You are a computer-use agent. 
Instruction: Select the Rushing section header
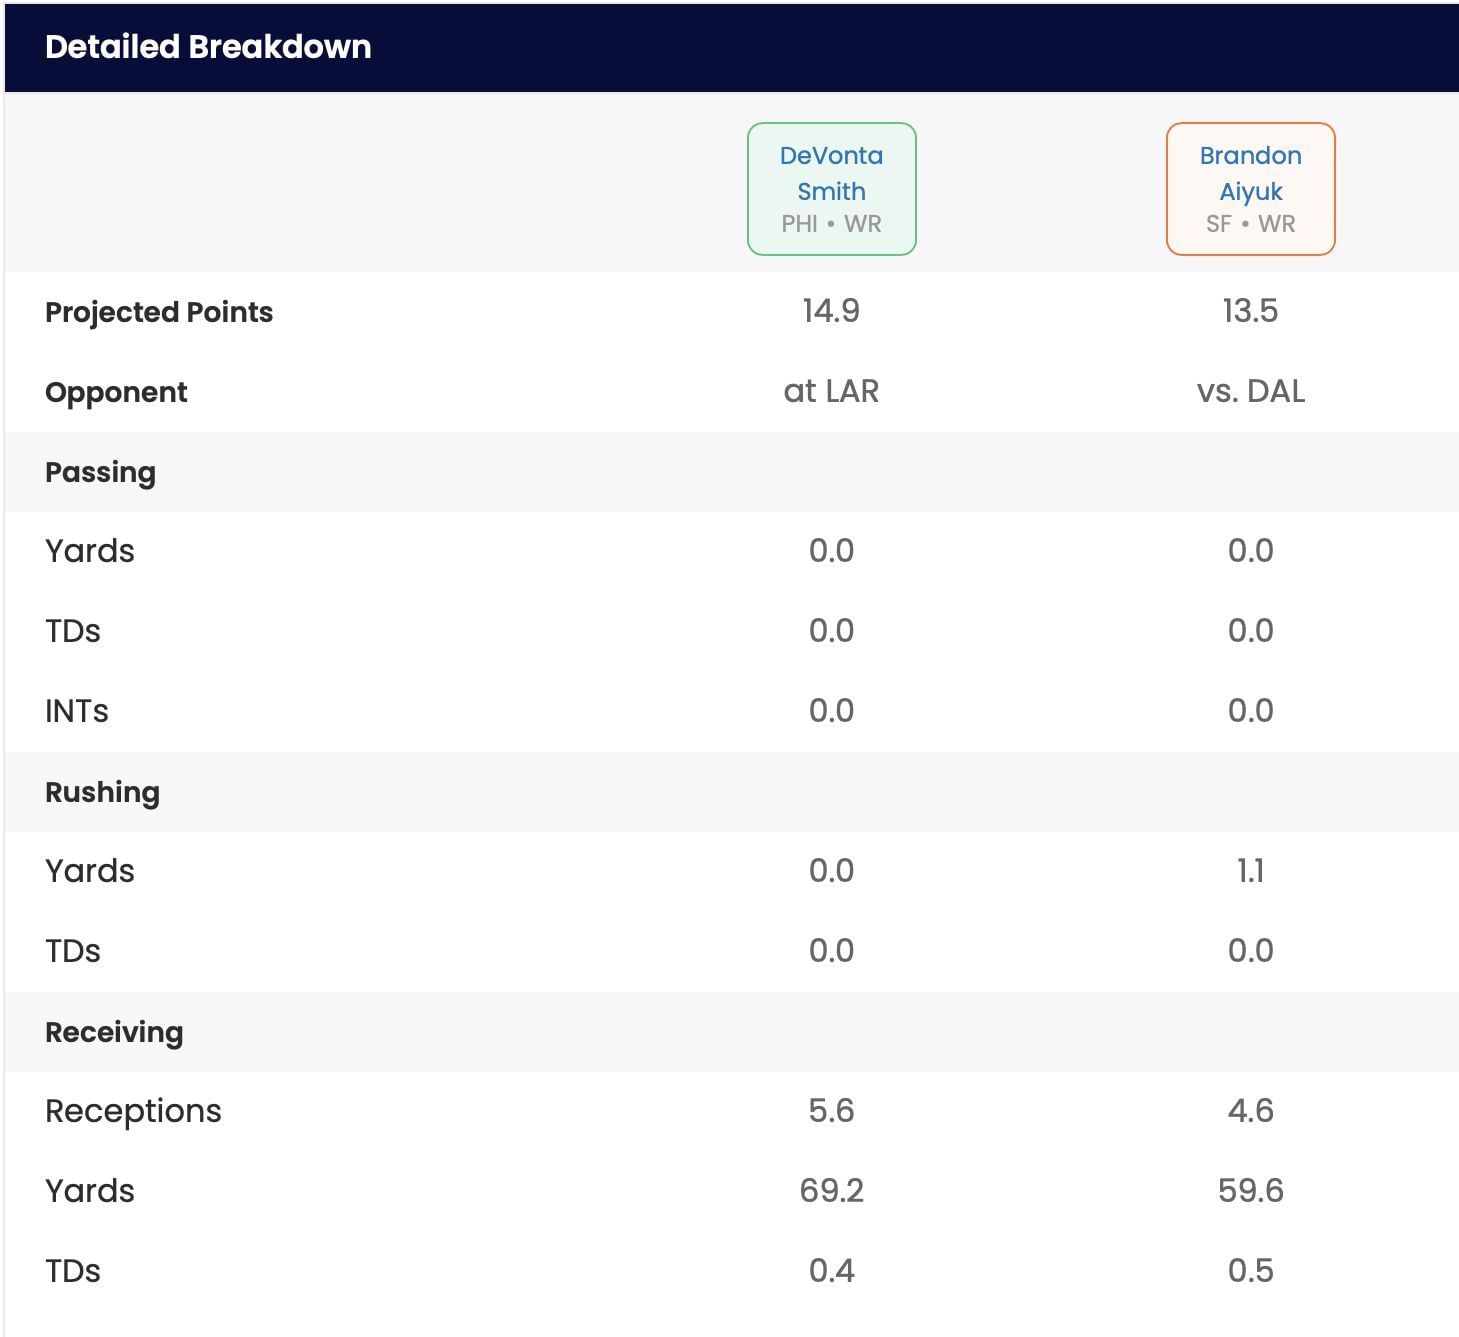102,792
